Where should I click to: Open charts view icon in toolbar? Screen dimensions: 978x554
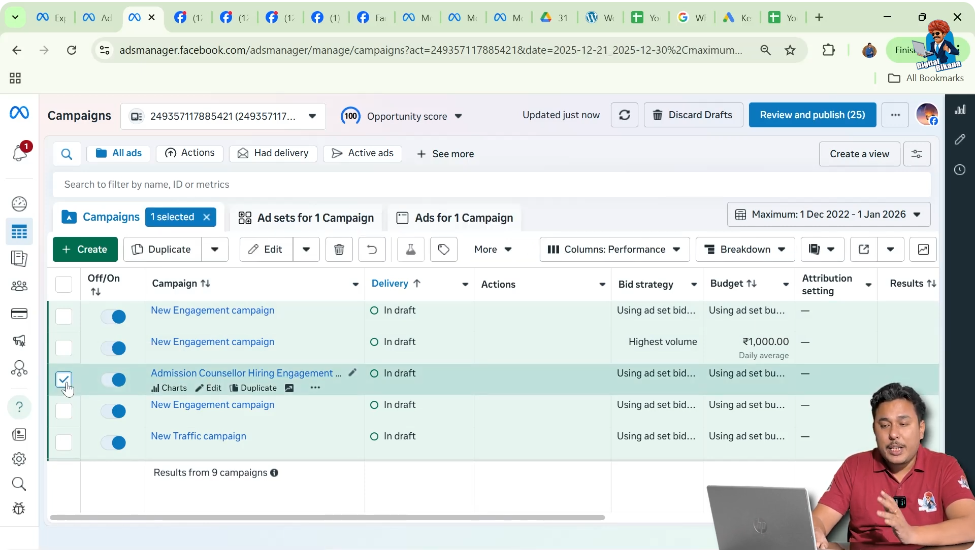click(923, 250)
